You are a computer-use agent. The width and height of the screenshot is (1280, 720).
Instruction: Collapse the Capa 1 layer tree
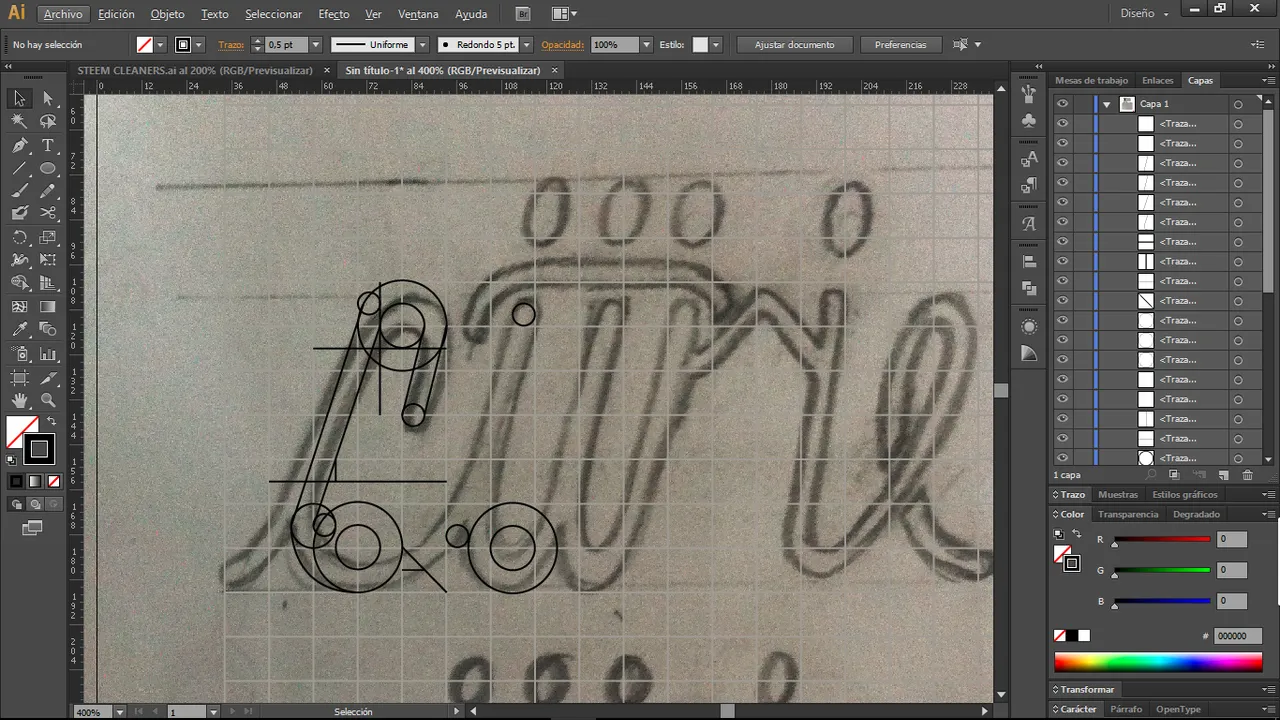1106,104
